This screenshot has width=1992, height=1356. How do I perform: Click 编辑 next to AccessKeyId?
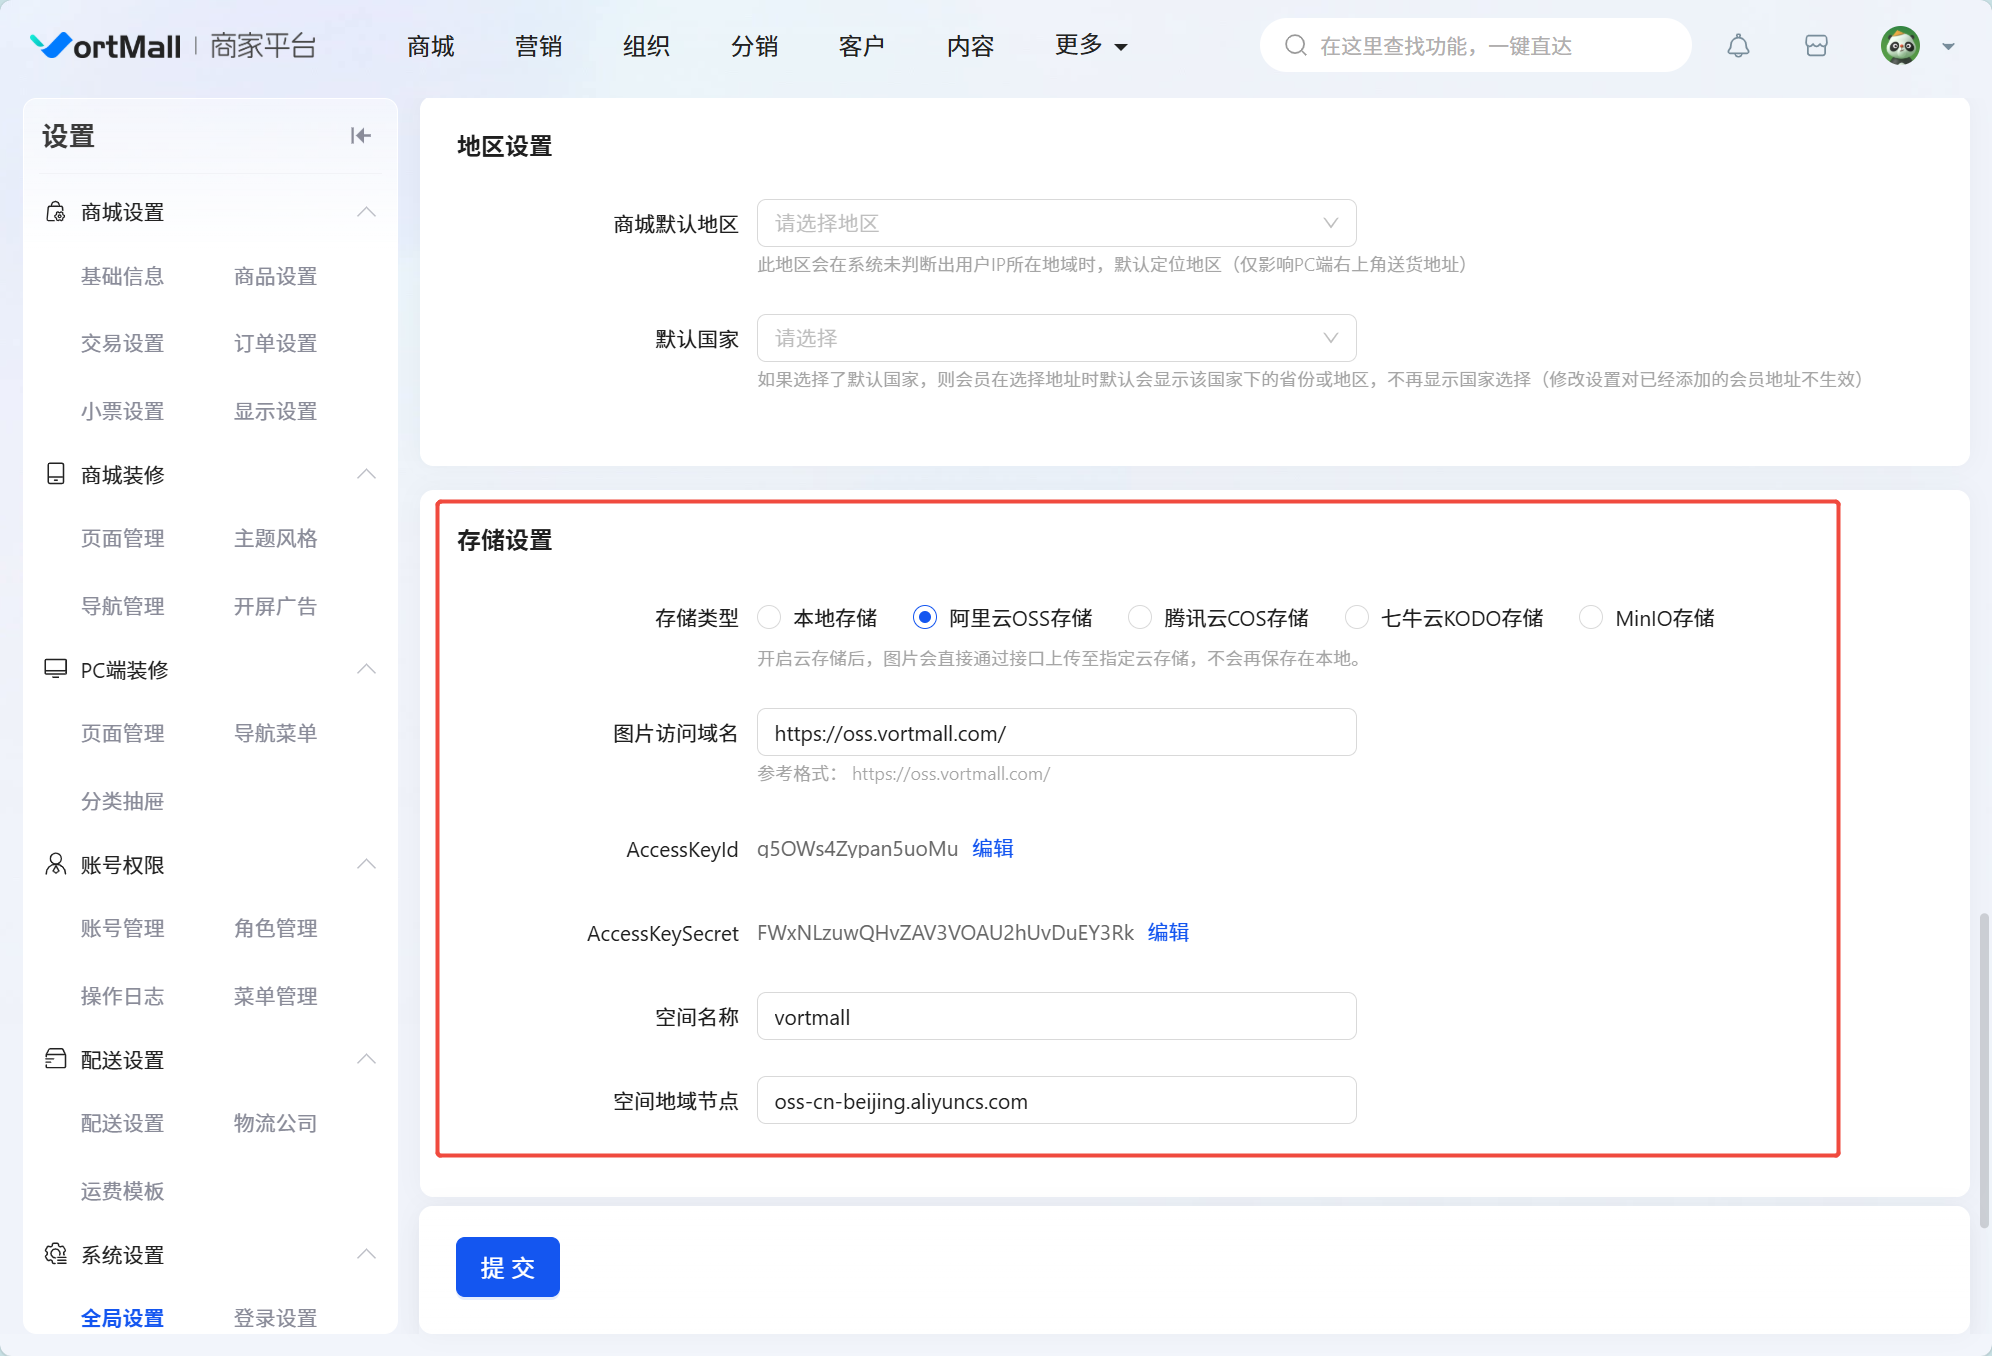[992, 848]
